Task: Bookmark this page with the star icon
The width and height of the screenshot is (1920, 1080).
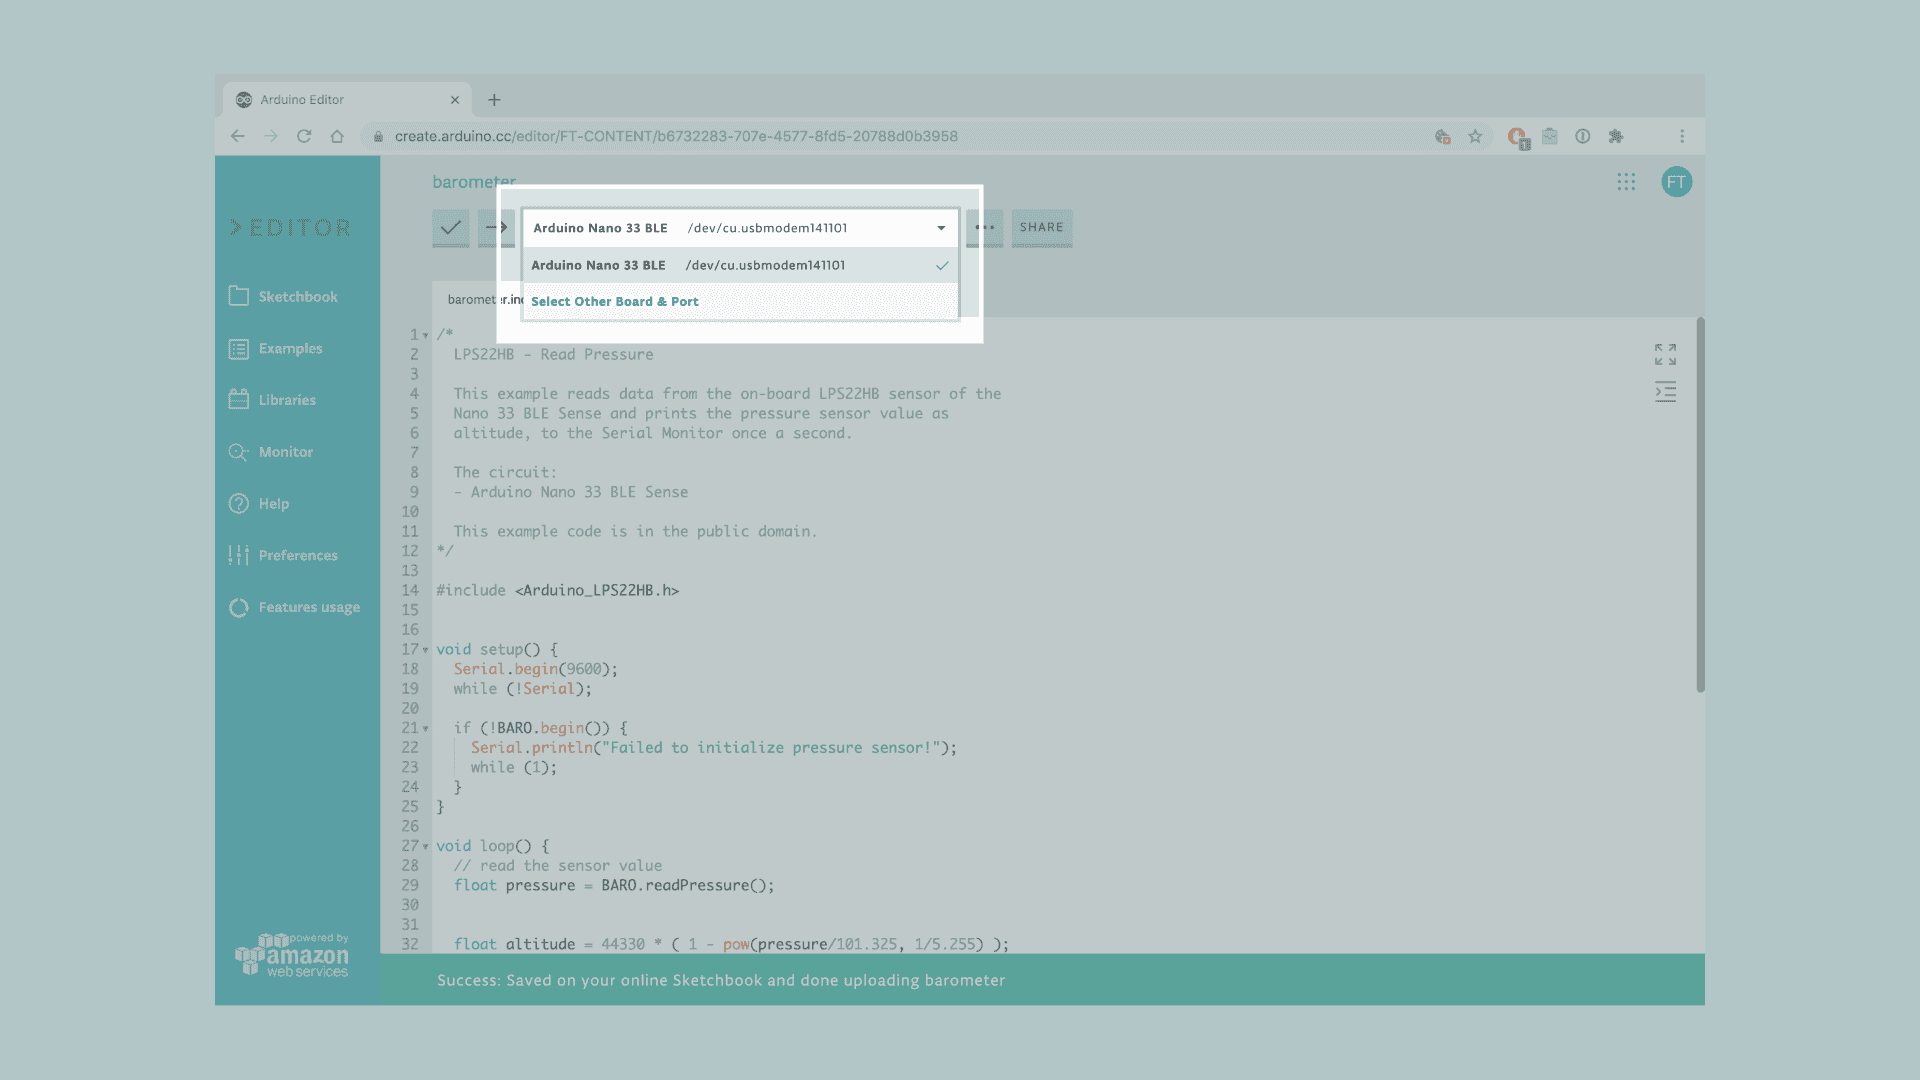Action: 1475,137
